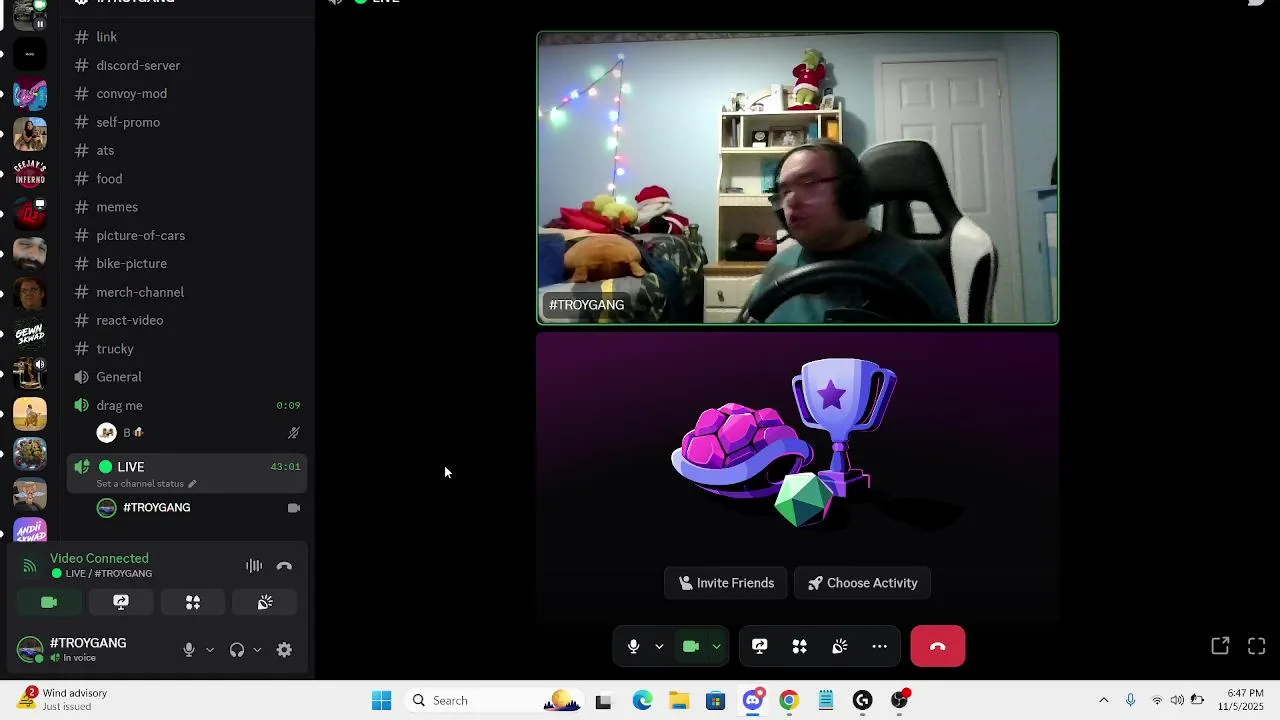Start an activity from Video Connected panel
This screenshot has width=1280, height=720.
(x=193, y=602)
